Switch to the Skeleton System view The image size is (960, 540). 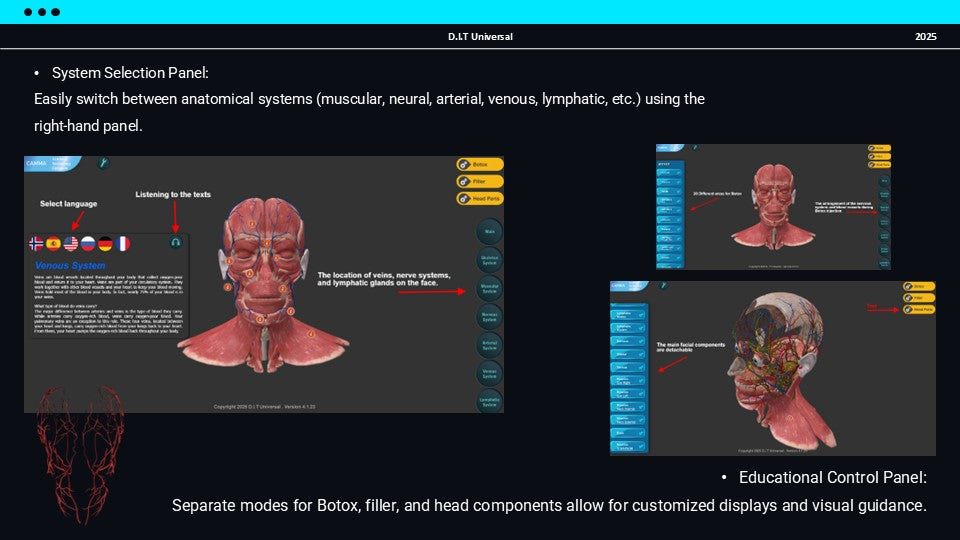(488, 259)
